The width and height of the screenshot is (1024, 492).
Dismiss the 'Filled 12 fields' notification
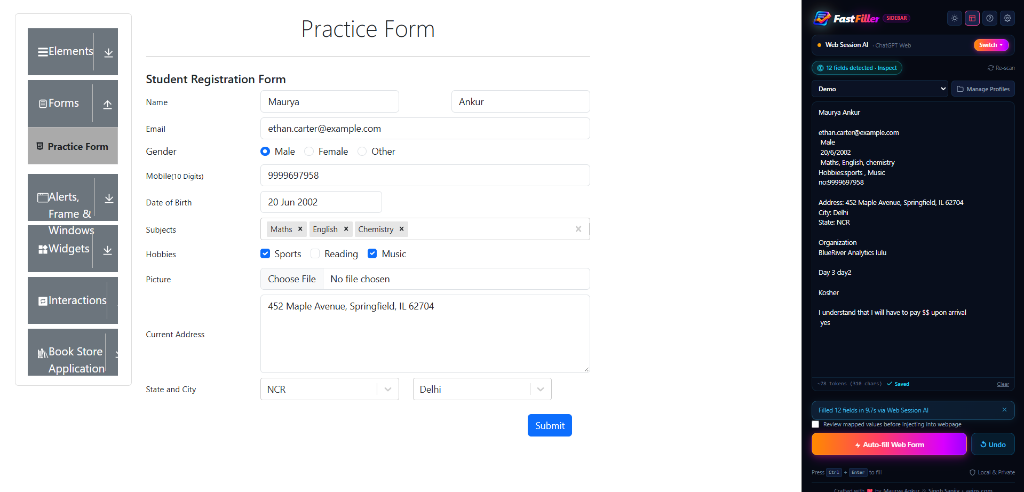[1004, 410]
